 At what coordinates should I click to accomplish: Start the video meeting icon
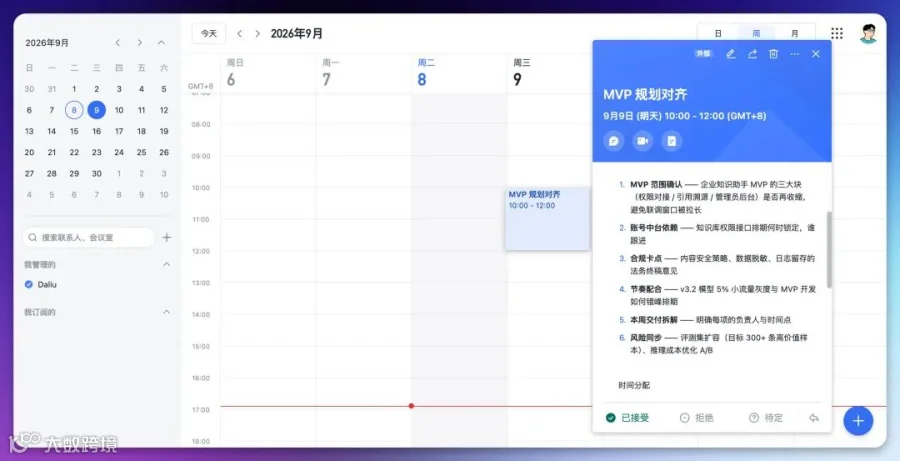(642, 141)
